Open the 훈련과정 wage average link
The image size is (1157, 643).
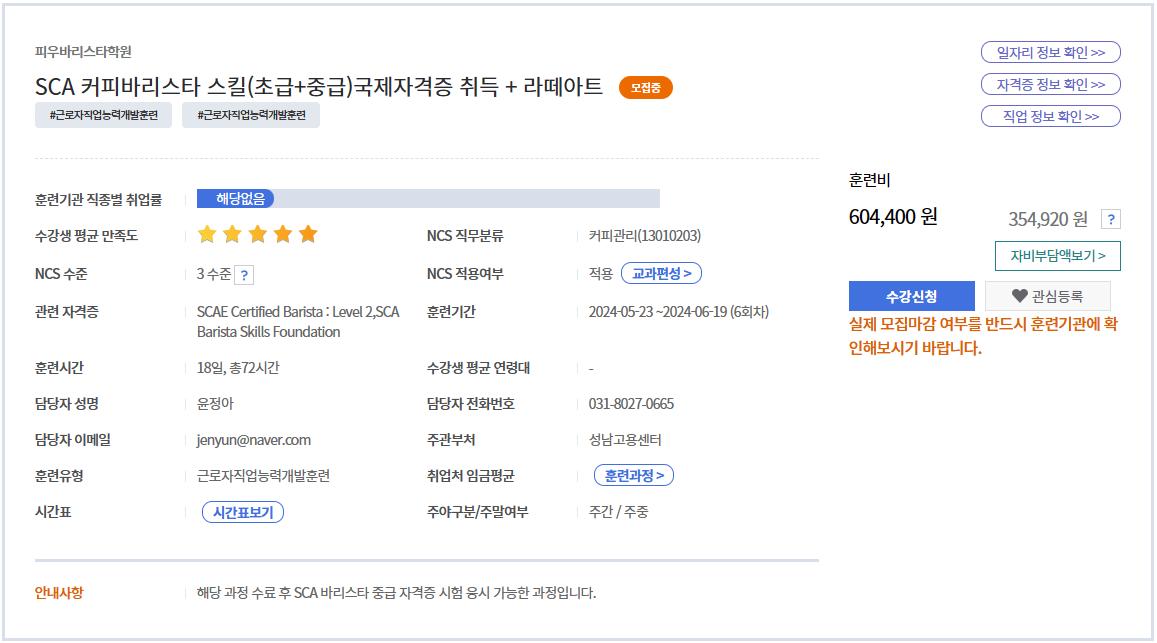pyautogui.click(x=633, y=475)
